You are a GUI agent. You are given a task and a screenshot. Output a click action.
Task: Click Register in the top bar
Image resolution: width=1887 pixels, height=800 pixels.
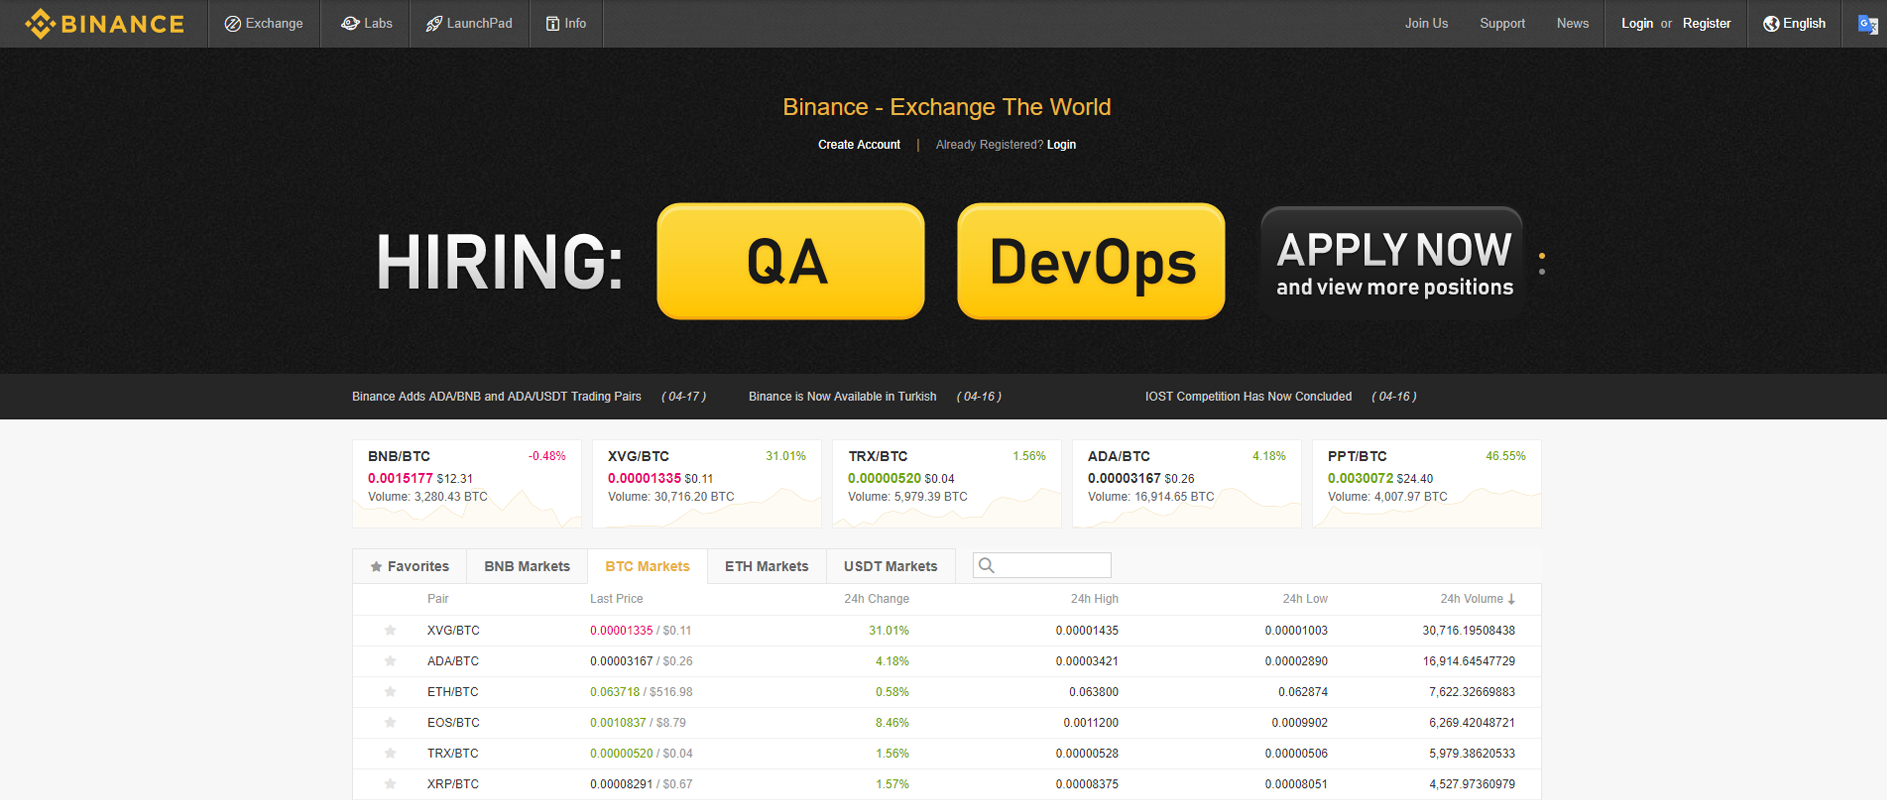[1706, 24]
